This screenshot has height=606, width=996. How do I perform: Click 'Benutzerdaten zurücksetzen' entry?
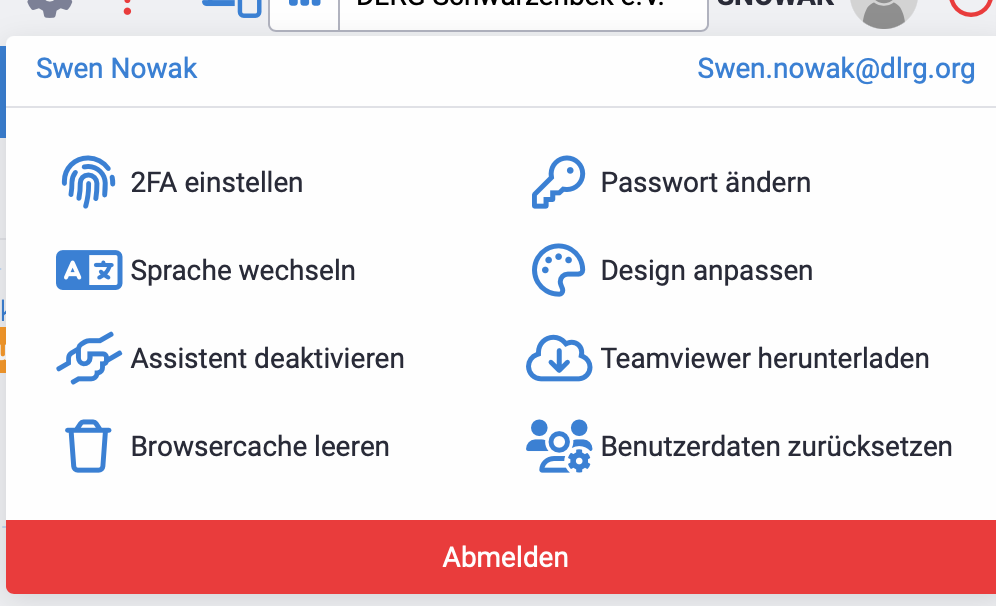point(776,447)
